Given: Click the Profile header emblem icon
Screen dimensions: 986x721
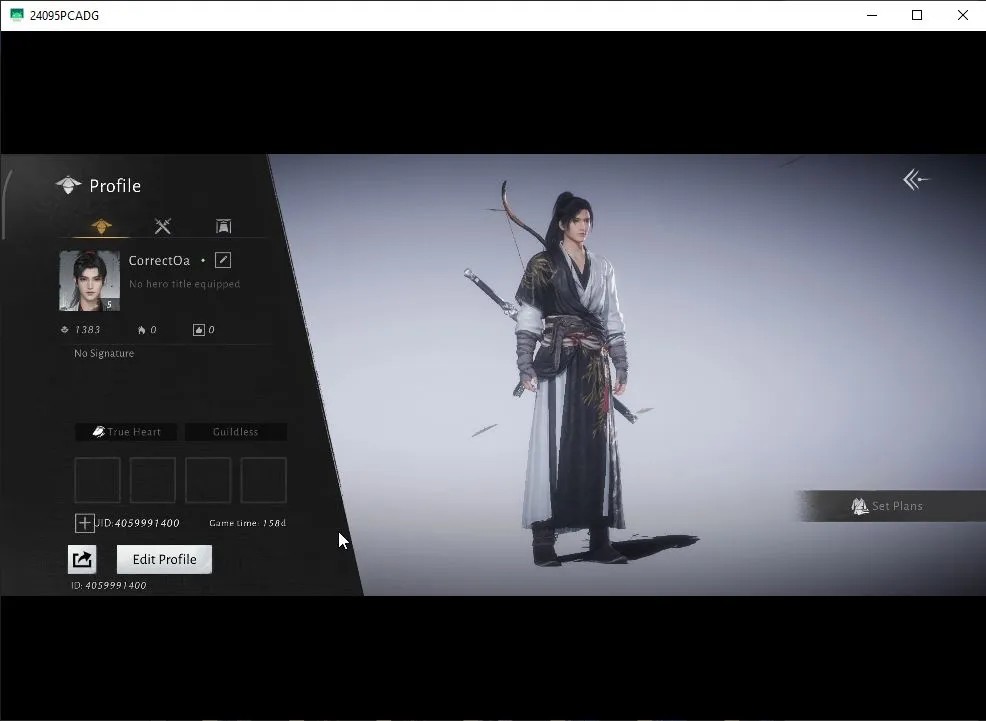Looking at the screenshot, I should click(69, 185).
